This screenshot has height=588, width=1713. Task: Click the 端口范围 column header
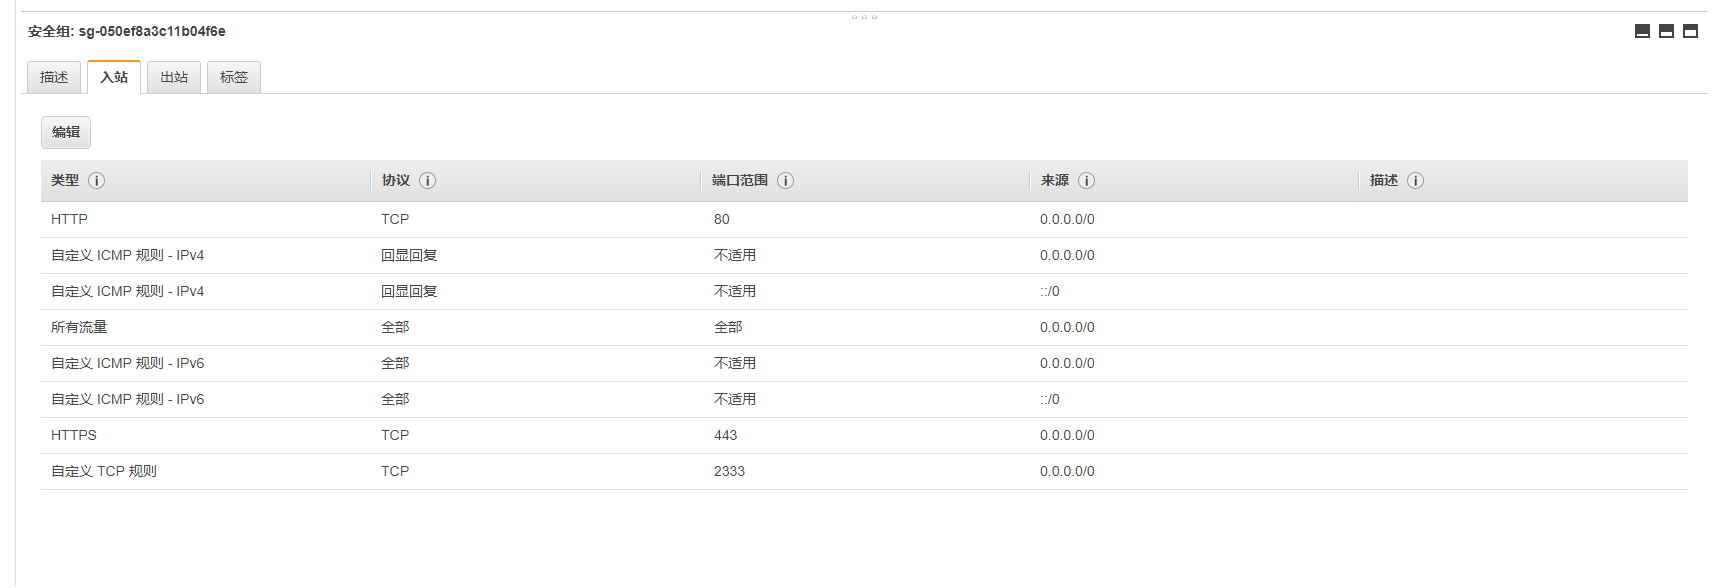tap(740, 181)
